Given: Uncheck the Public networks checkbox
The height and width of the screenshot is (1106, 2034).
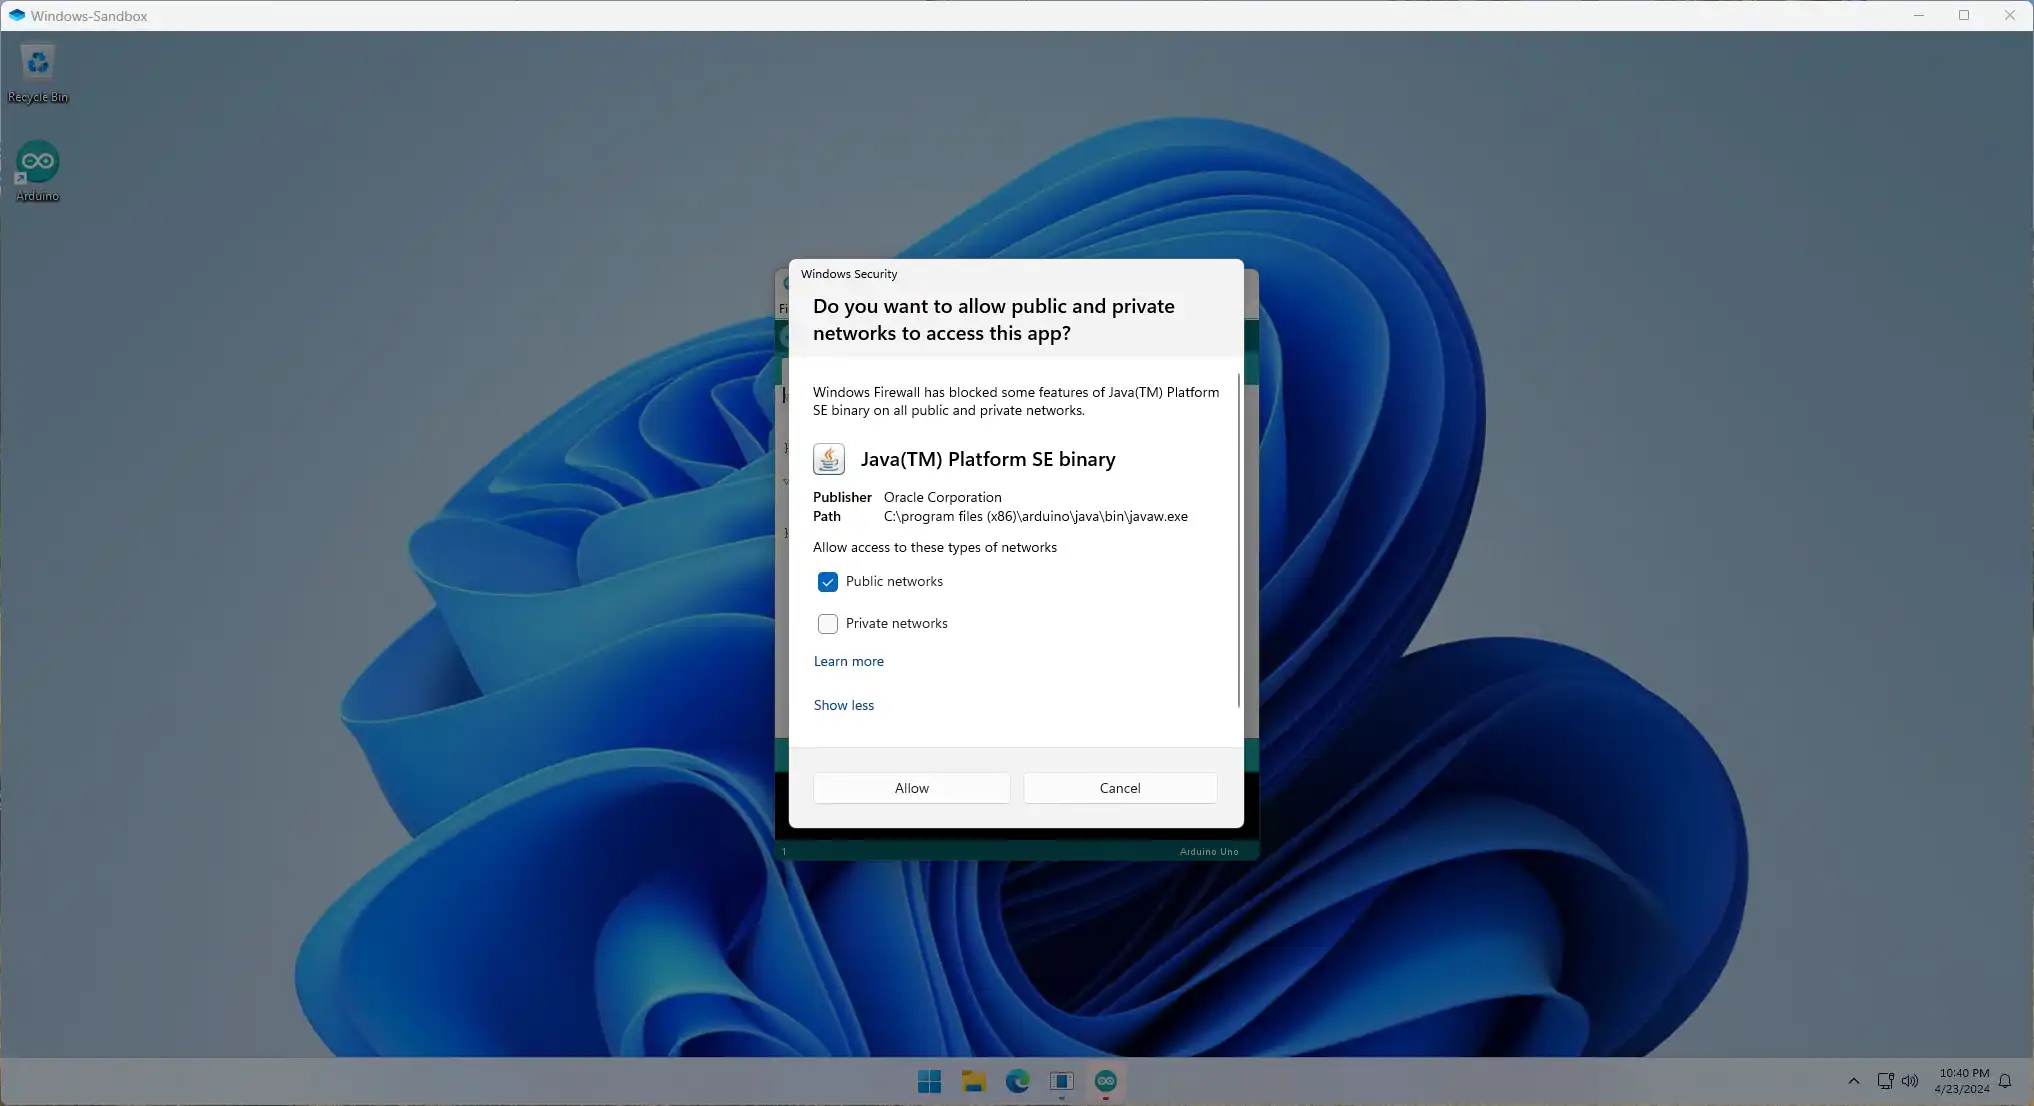Looking at the screenshot, I should pos(828,582).
